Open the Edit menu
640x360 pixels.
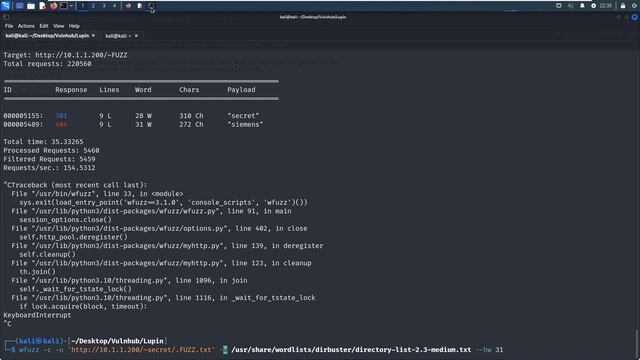[x=44, y=26]
